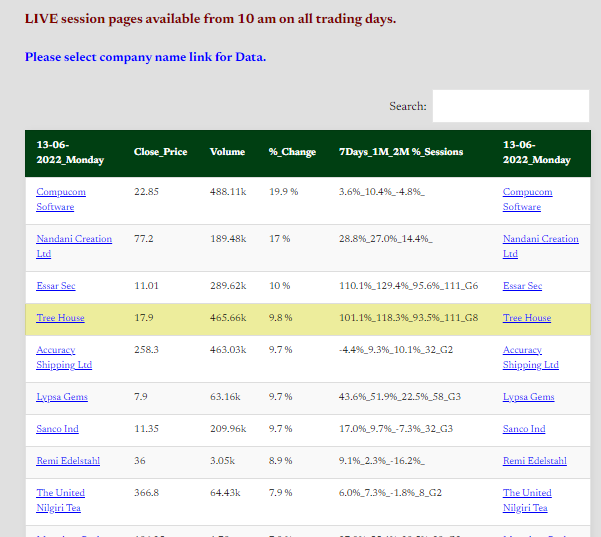Open Sanco Ind link in last column
Viewport: 601px width, 537px height.
(x=524, y=429)
